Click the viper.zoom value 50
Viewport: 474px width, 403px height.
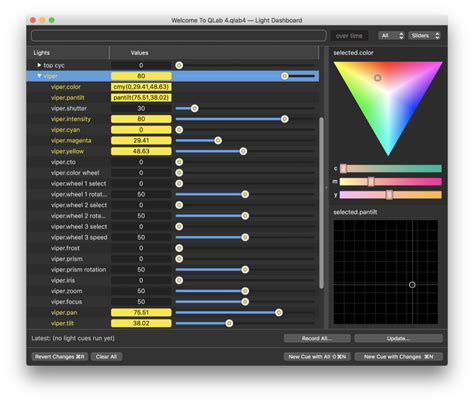point(141,291)
